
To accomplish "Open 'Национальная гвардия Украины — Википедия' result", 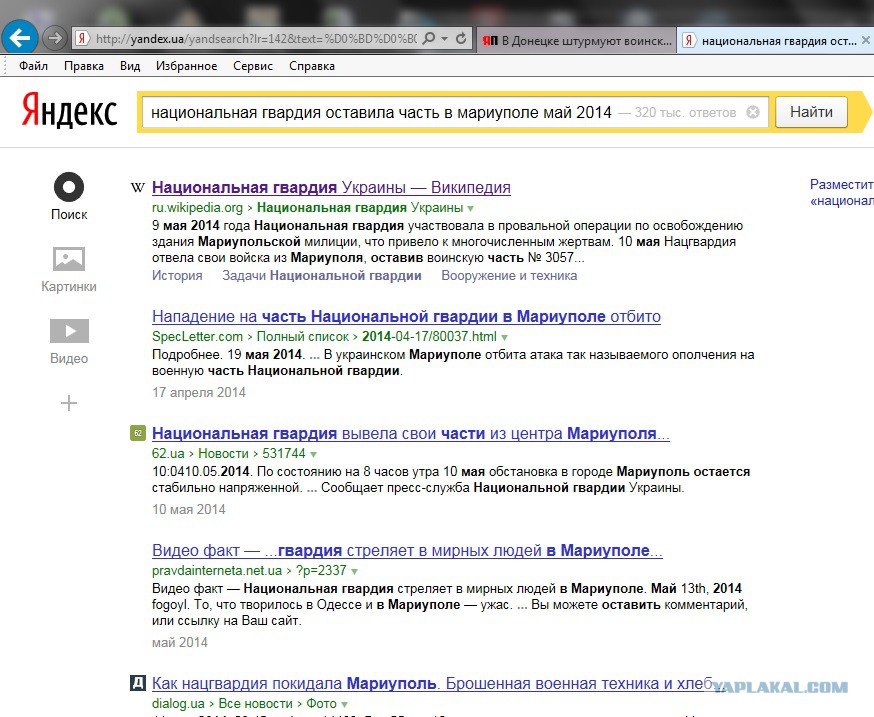I will [331, 187].
